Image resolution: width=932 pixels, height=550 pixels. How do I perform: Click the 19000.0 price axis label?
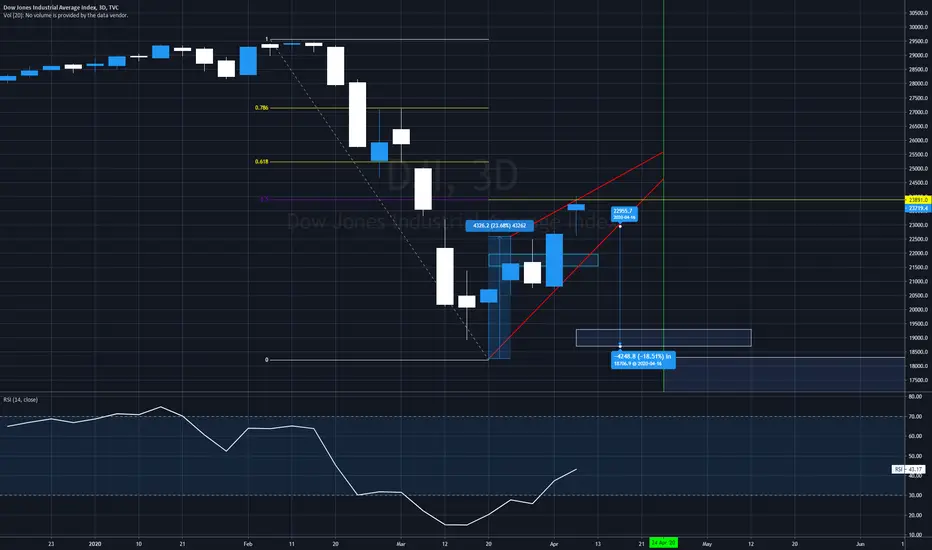pyautogui.click(x=918, y=338)
